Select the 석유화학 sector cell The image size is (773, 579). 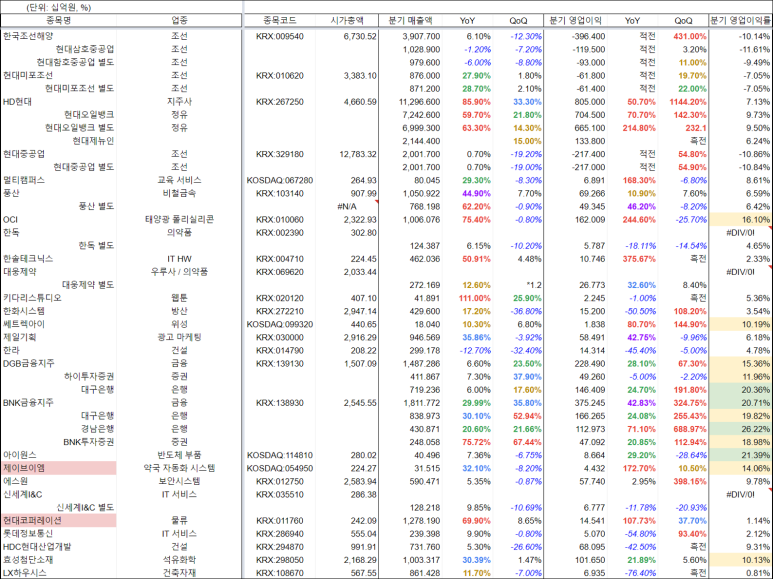[179, 559]
